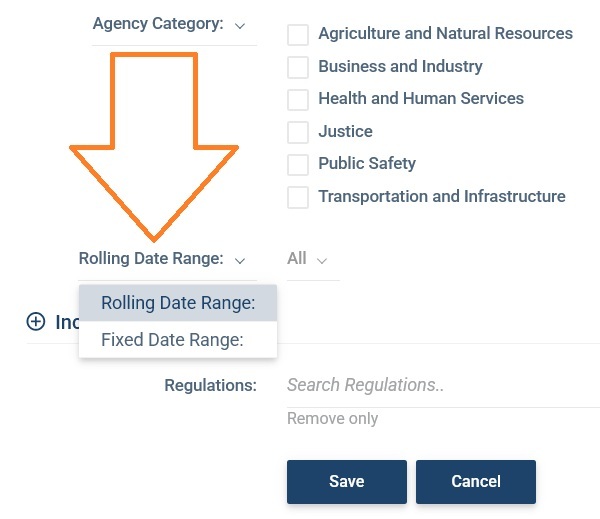Click the Rolling Date Range dropdown header
The height and width of the screenshot is (519, 600).
tap(162, 259)
